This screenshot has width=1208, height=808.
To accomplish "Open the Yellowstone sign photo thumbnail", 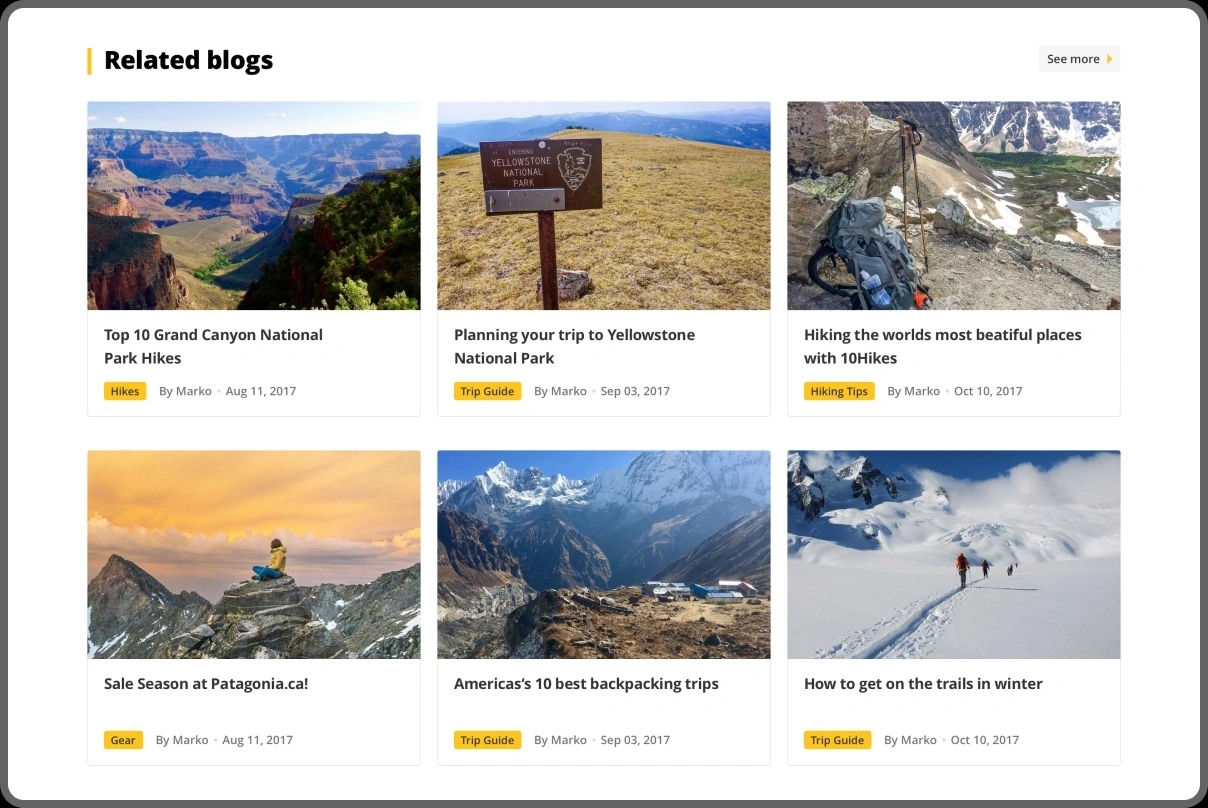I will pos(603,205).
